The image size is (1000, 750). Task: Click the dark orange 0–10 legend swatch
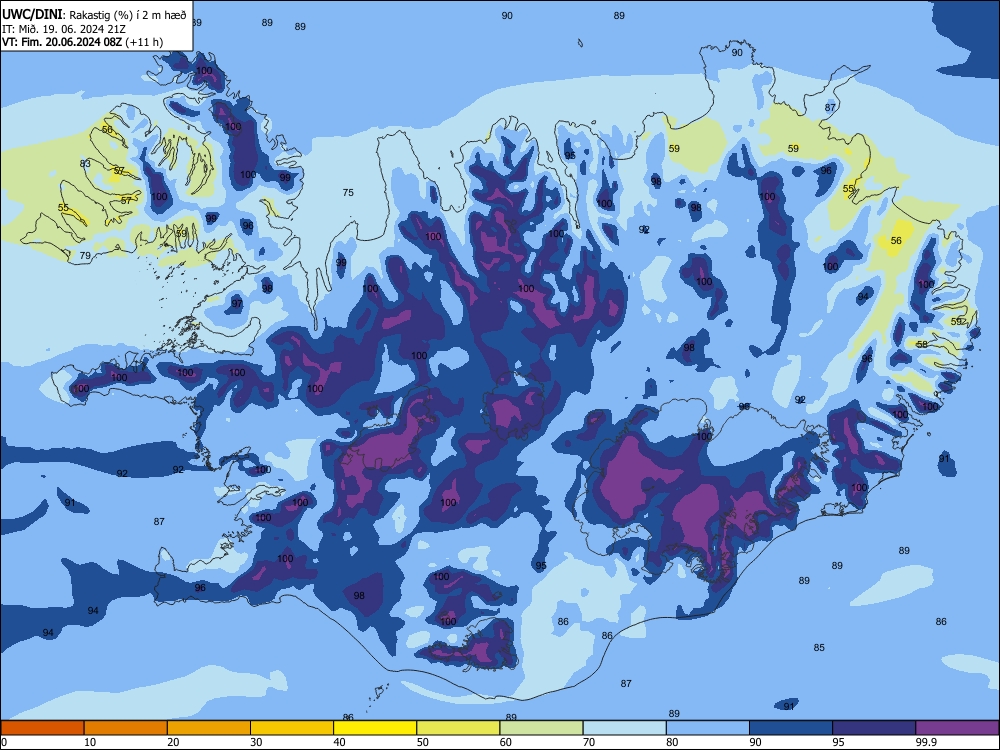point(42,728)
